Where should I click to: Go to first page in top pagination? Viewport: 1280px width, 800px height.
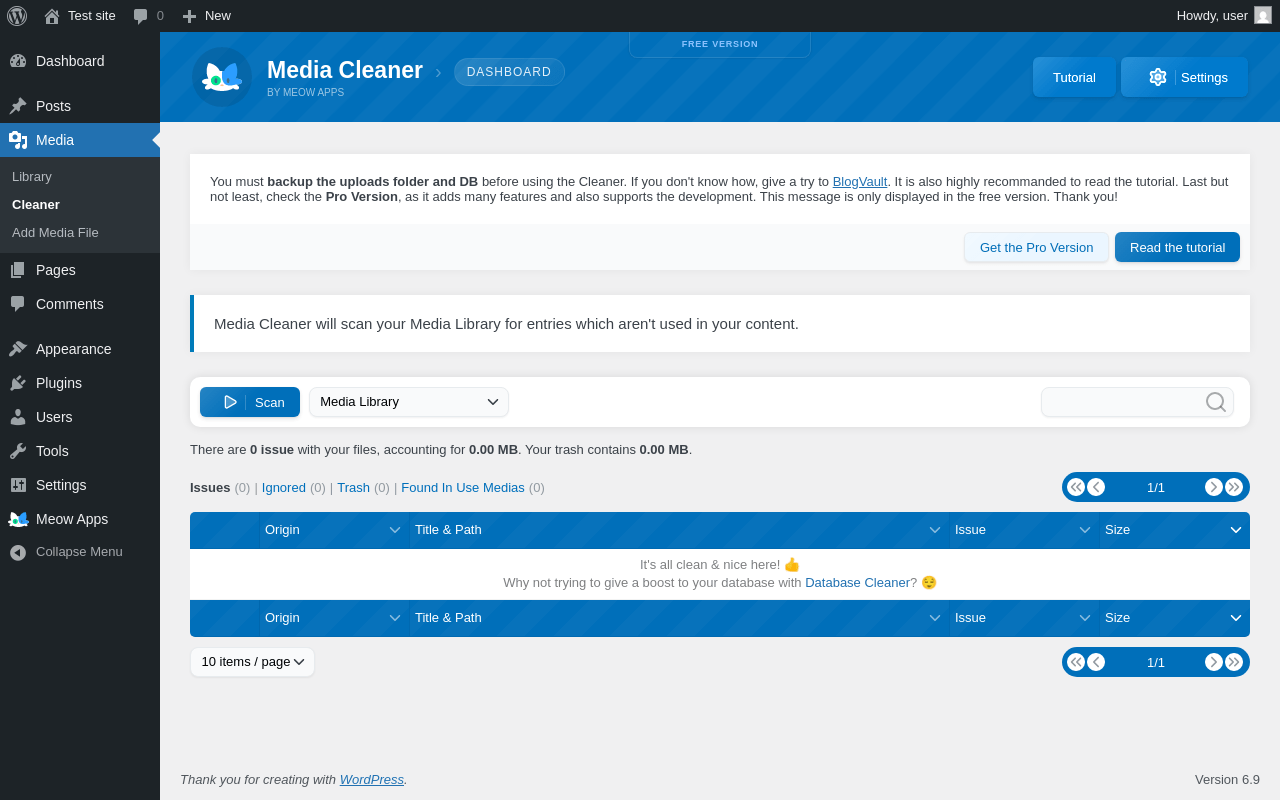1076,487
